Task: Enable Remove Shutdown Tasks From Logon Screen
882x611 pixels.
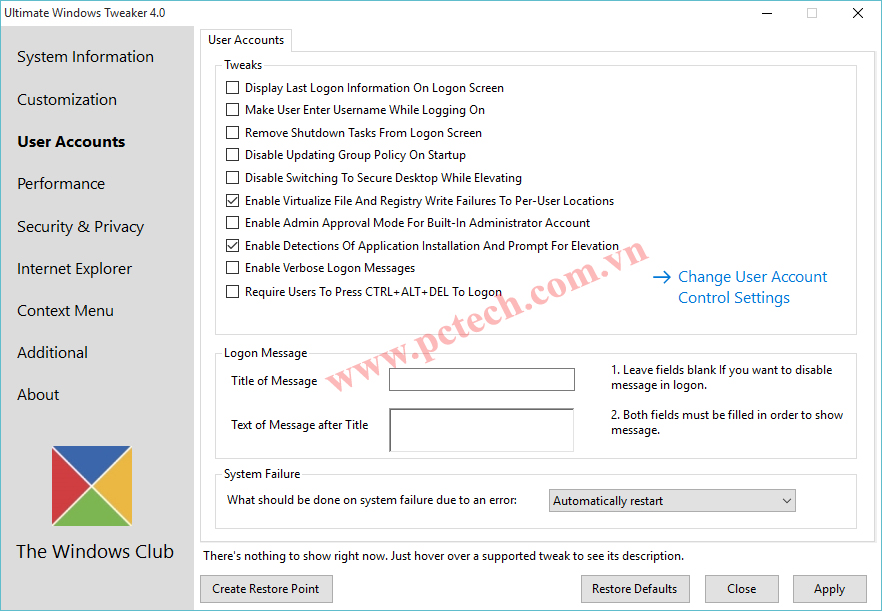Action: pos(232,132)
